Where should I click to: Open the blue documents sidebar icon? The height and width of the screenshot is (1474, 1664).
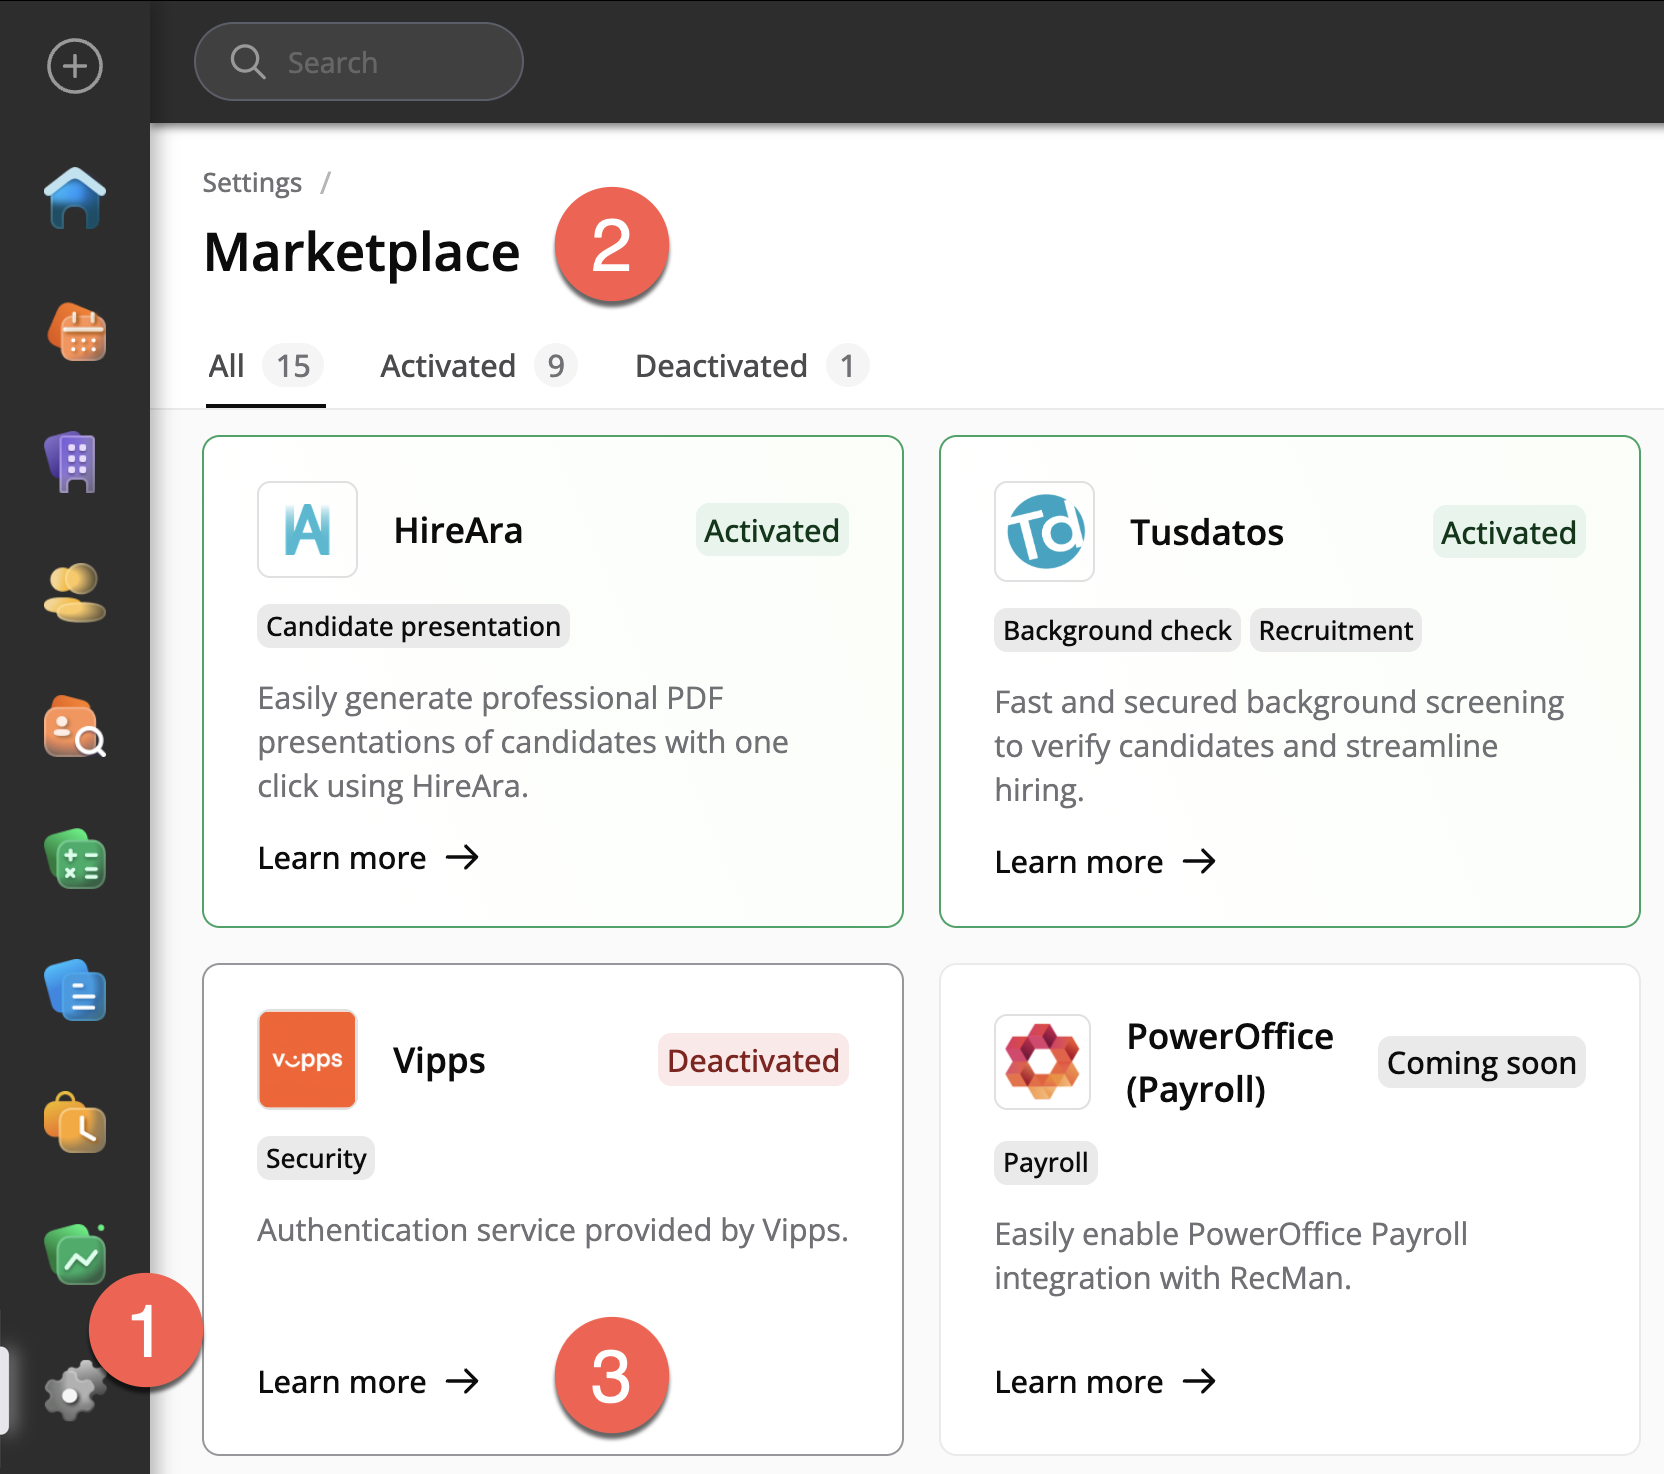[75, 991]
